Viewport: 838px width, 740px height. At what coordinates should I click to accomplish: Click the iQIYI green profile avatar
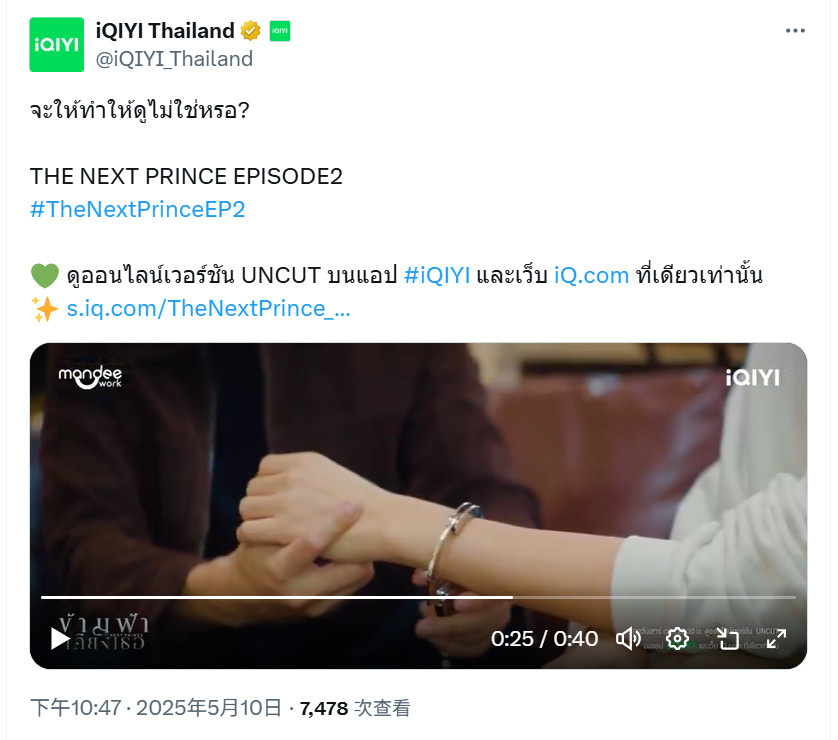tap(57, 44)
